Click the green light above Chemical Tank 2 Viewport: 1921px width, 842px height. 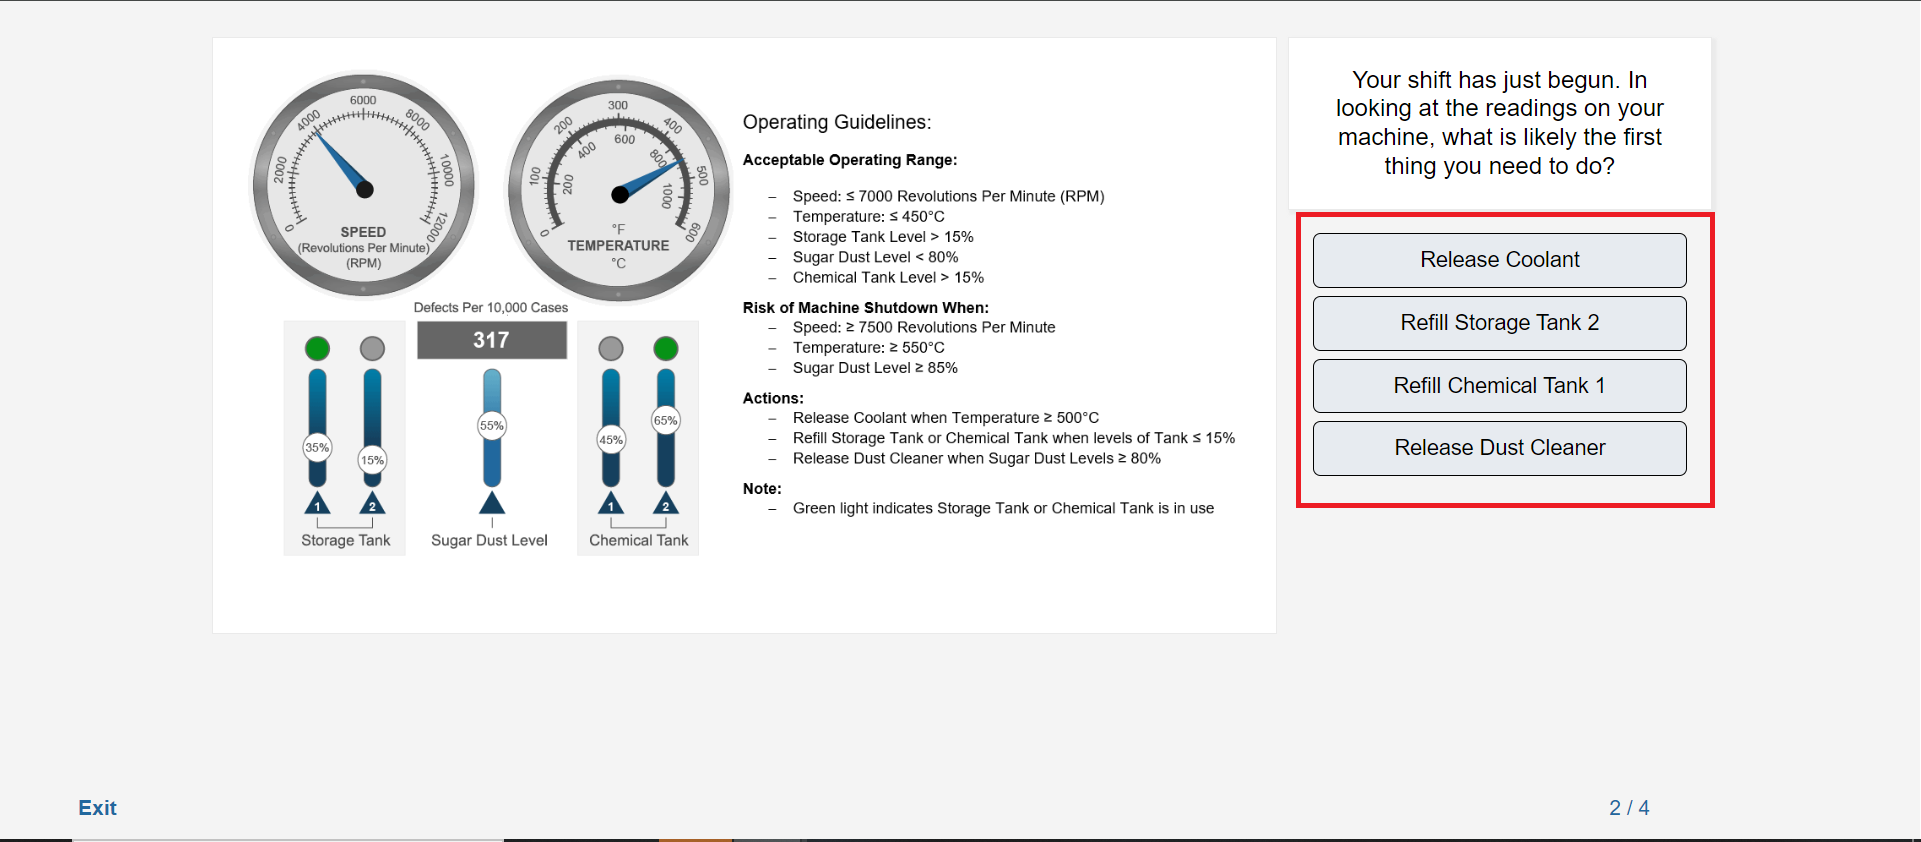click(666, 348)
